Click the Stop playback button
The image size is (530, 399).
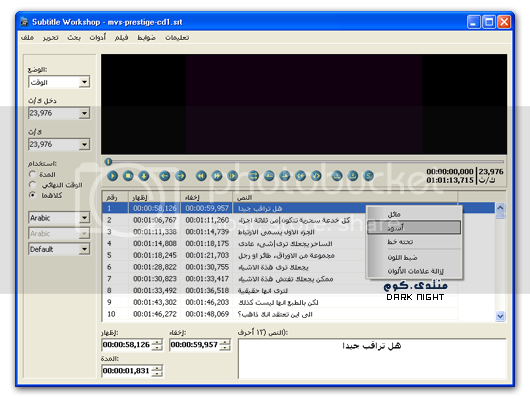(128, 176)
